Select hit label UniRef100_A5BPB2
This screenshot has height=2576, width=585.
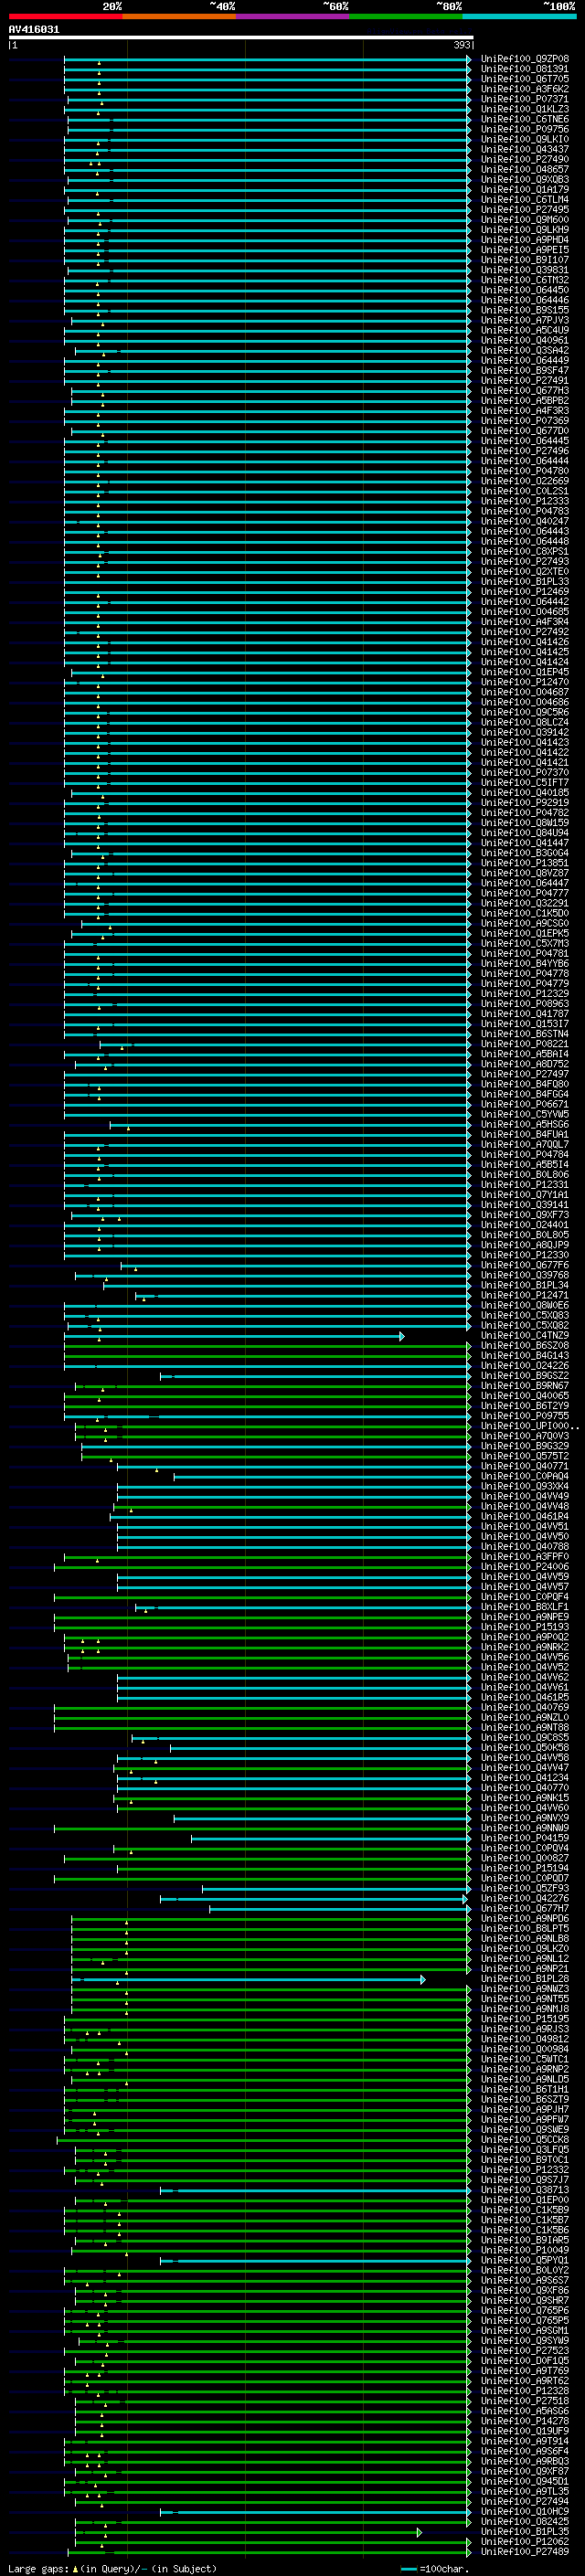tap(525, 401)
